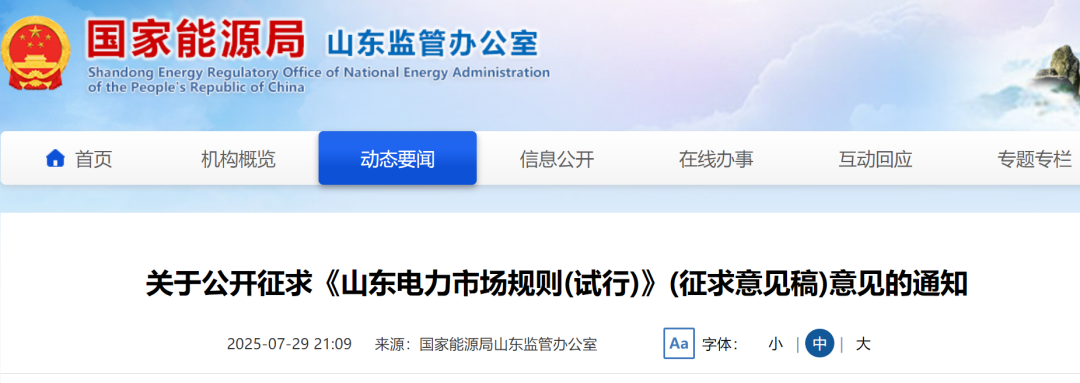This screenshot has width=1080, height=383.
Task: Click the national emblem logo
Action: 36,52
